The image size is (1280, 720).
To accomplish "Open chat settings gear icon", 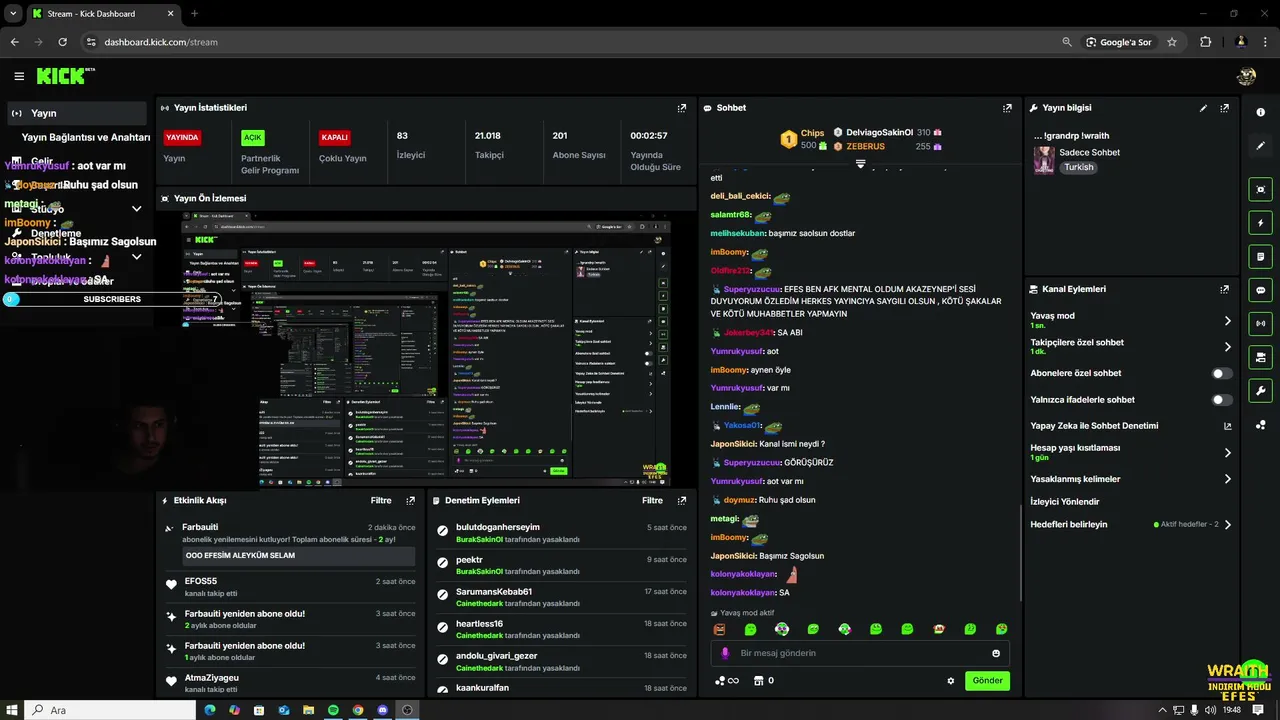I will pos(951,681).
